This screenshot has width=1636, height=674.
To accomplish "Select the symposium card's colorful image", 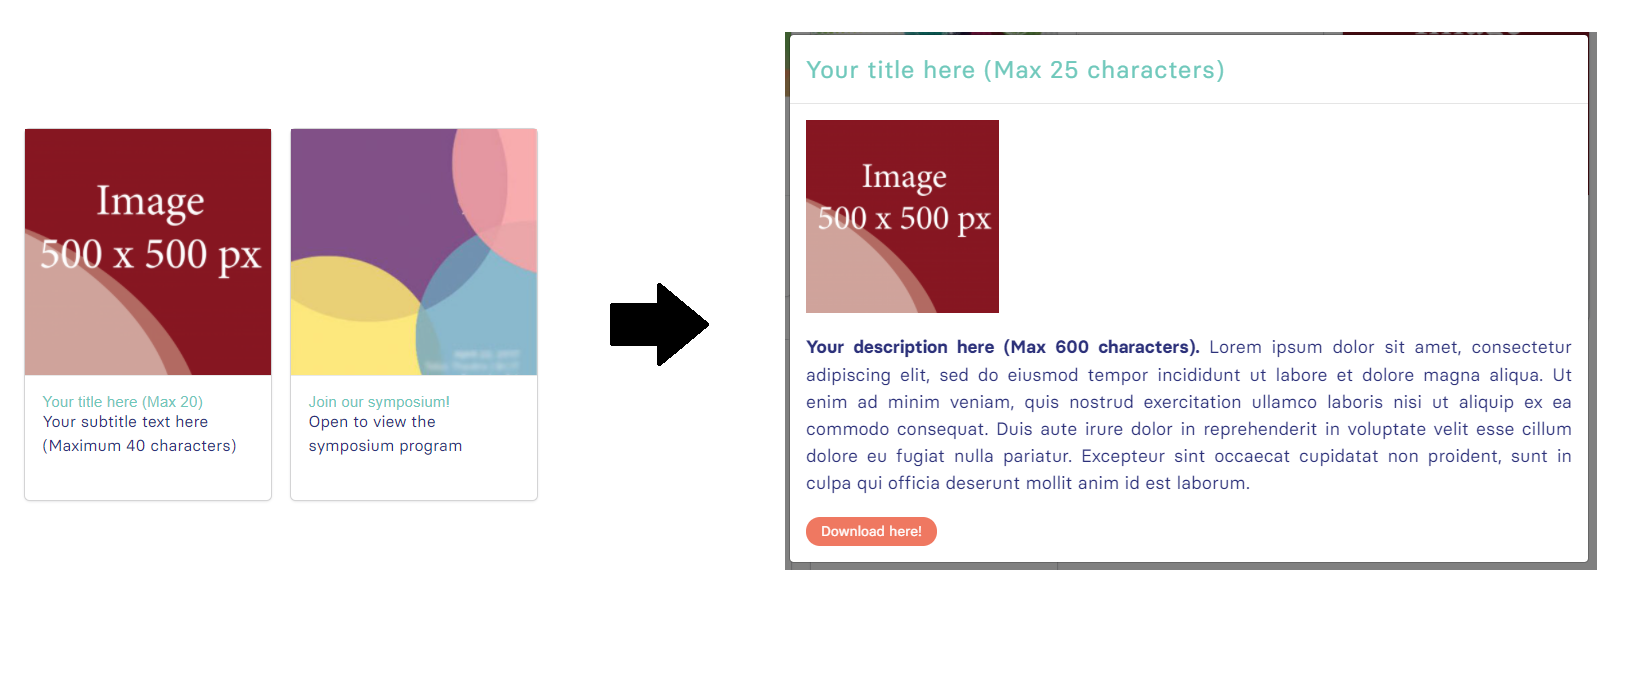I will 414,252.
